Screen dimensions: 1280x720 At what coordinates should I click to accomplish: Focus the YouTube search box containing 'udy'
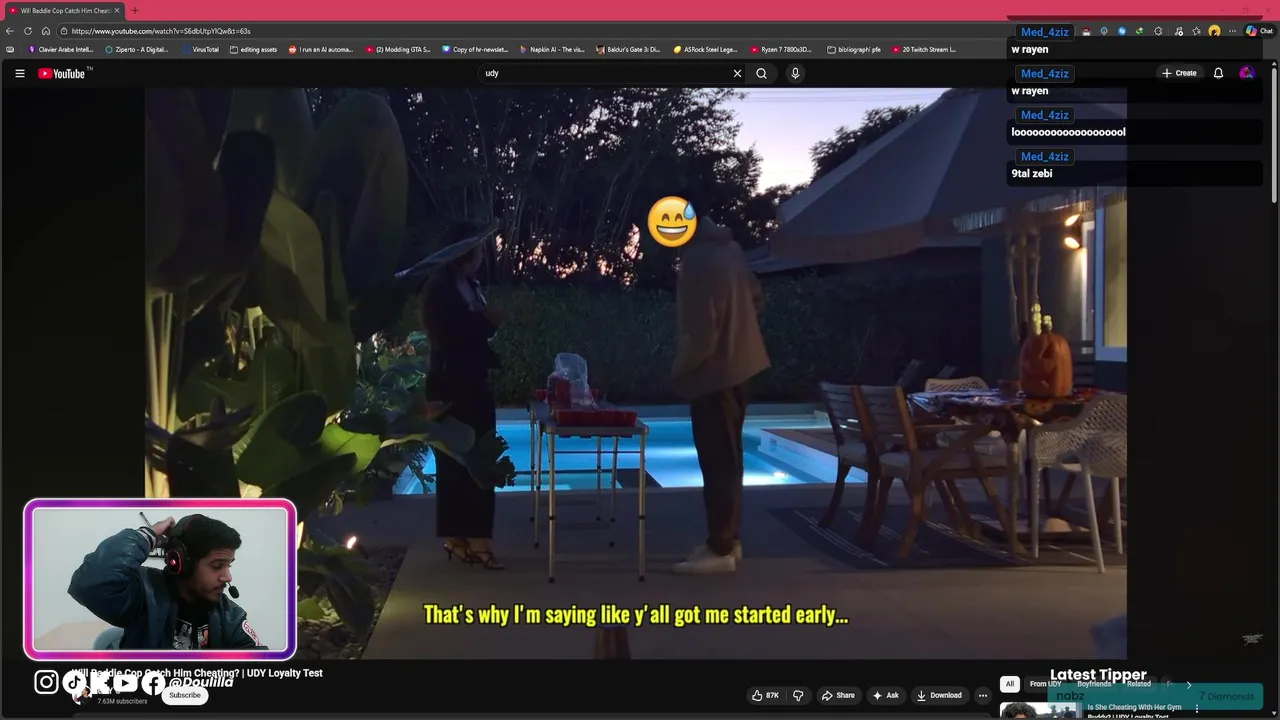coord(605,73)
